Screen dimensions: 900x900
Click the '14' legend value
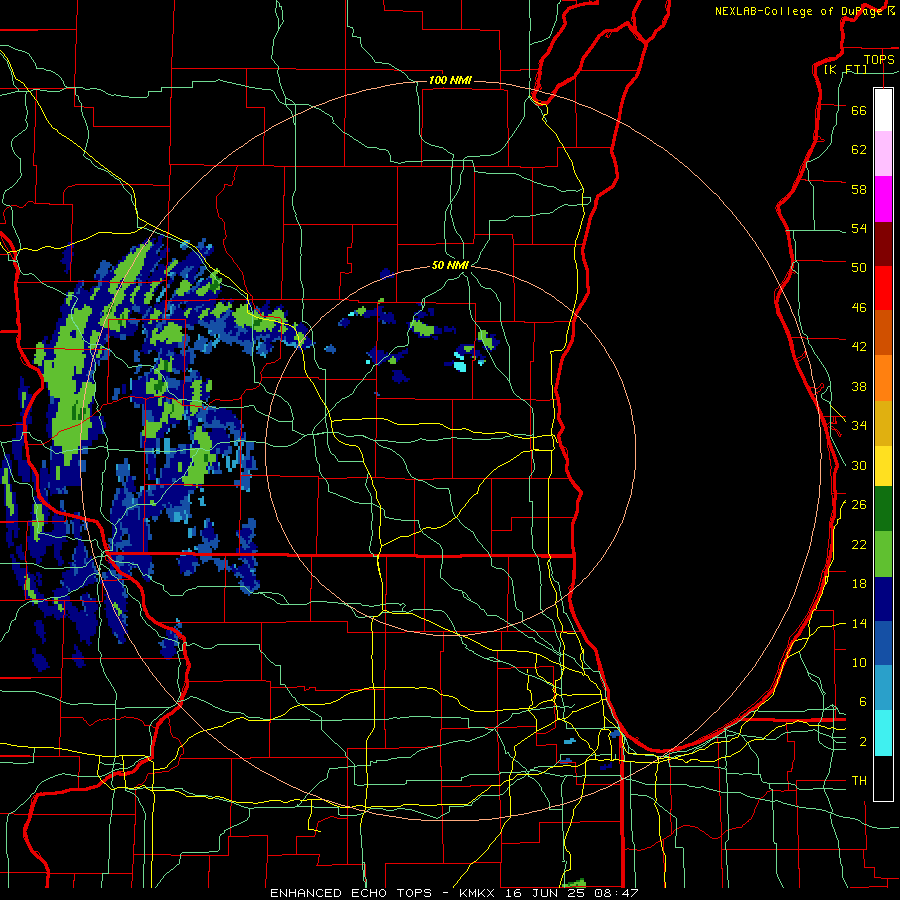859,623
